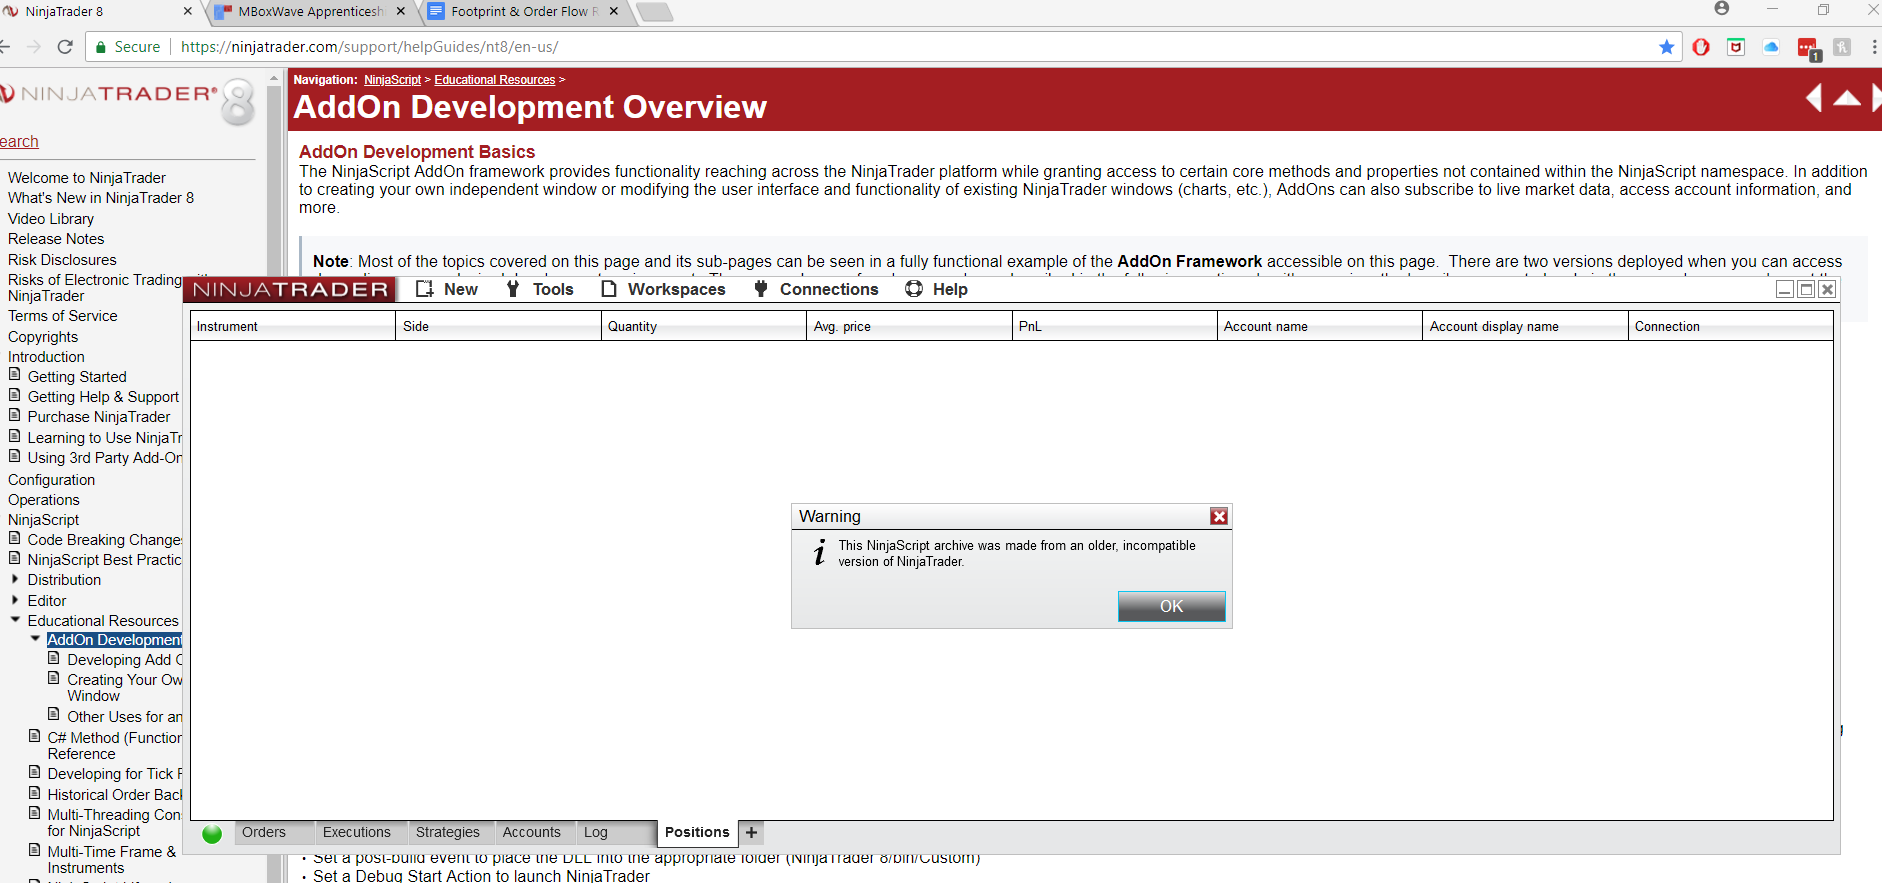Collapse AddOn Development tree node arrow
The width and height of the screenshot is (1882, 883).
(x=35, y=639)
